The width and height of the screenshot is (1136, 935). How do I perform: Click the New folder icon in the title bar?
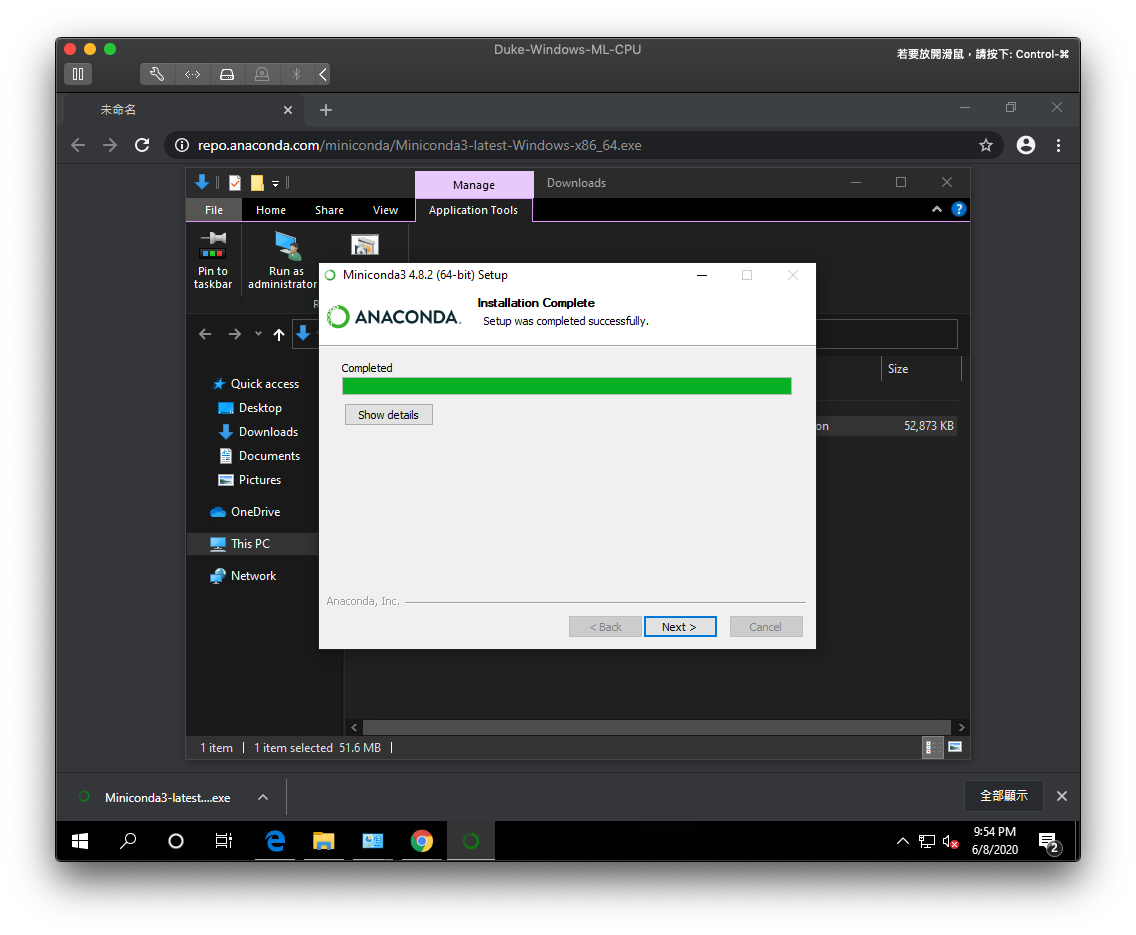click(x=255, y=182)
